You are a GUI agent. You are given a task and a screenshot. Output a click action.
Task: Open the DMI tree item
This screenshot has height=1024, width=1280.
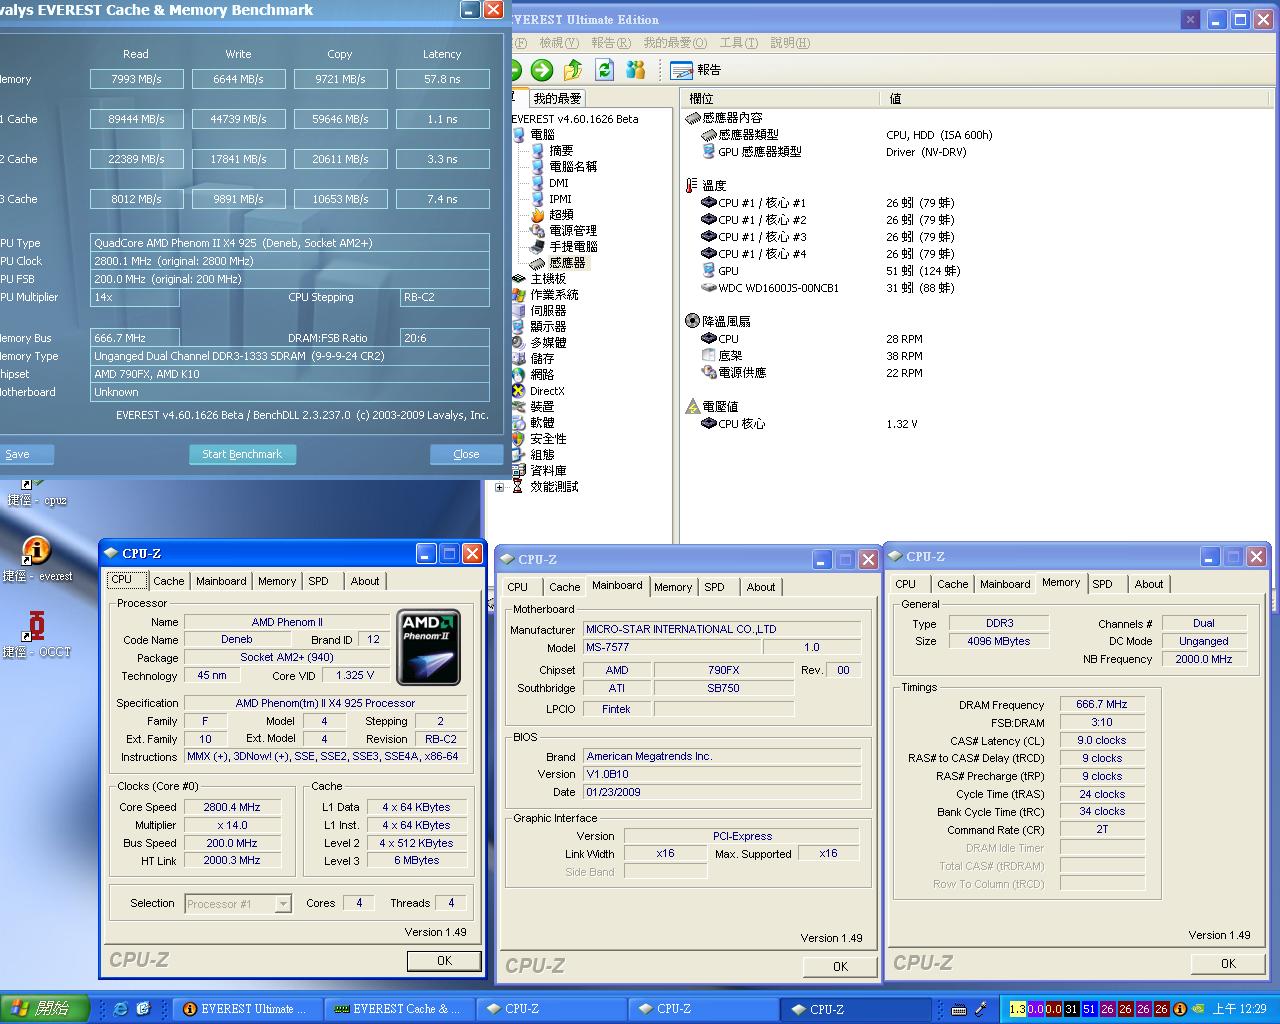[x=549, y=183]
